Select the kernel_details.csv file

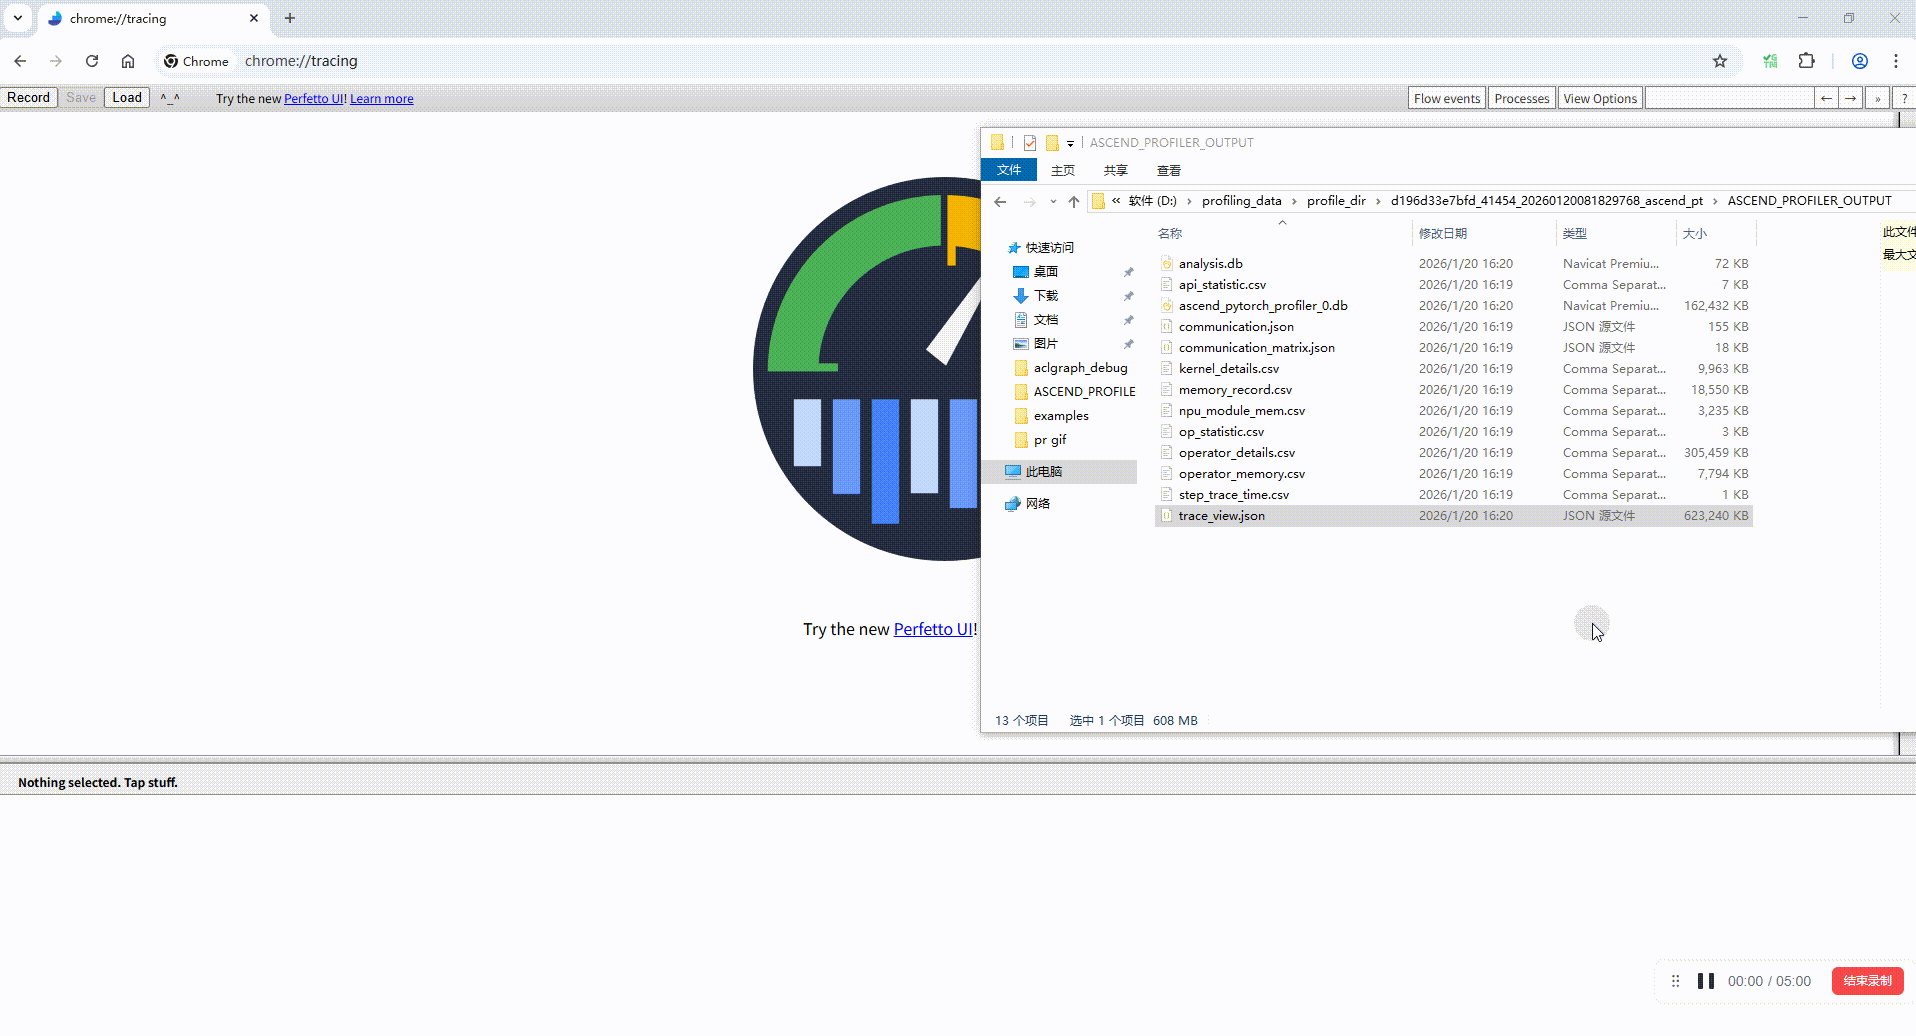pyautogui.click(x=1229, y=369)
